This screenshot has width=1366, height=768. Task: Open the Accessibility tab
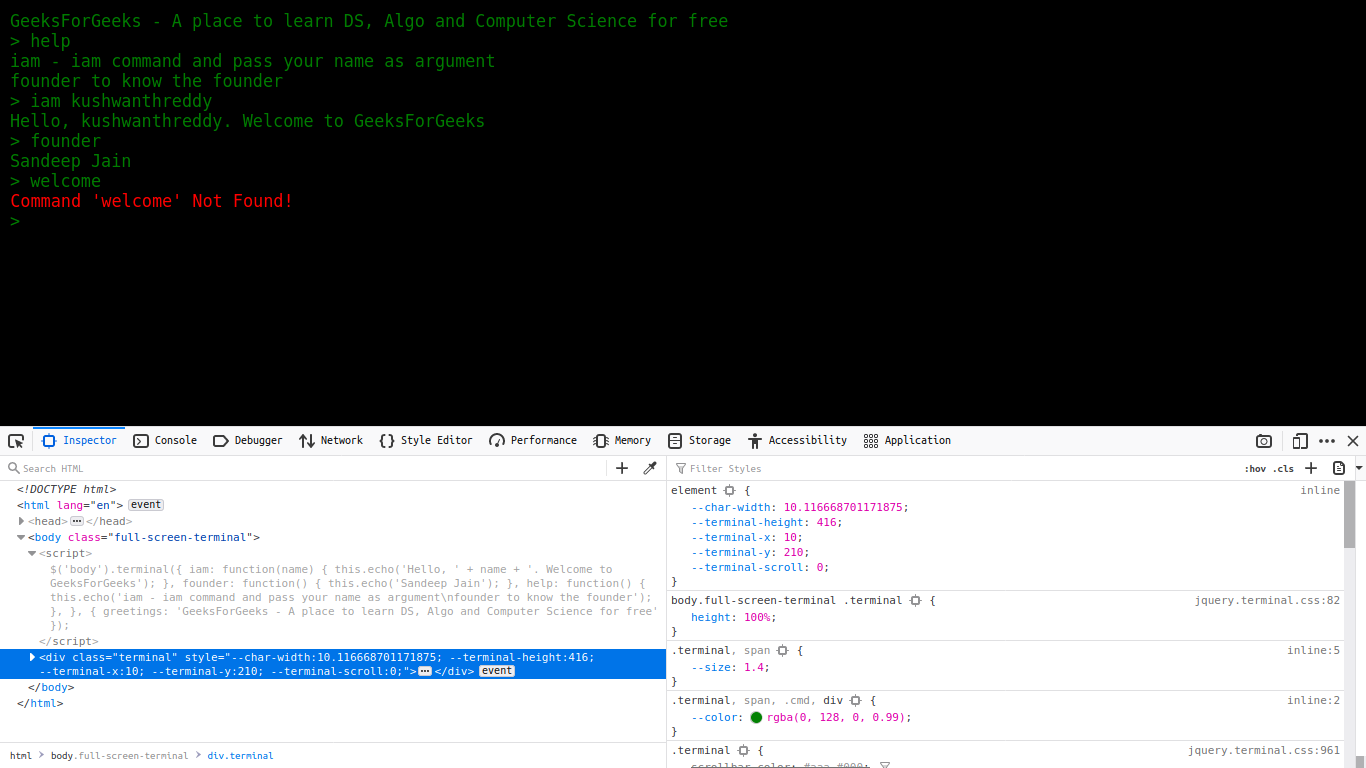point(797,441)
